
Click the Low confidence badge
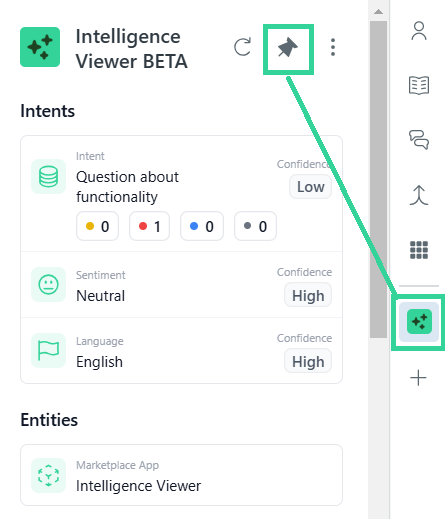pyautogui.click(x=310, y=187)
